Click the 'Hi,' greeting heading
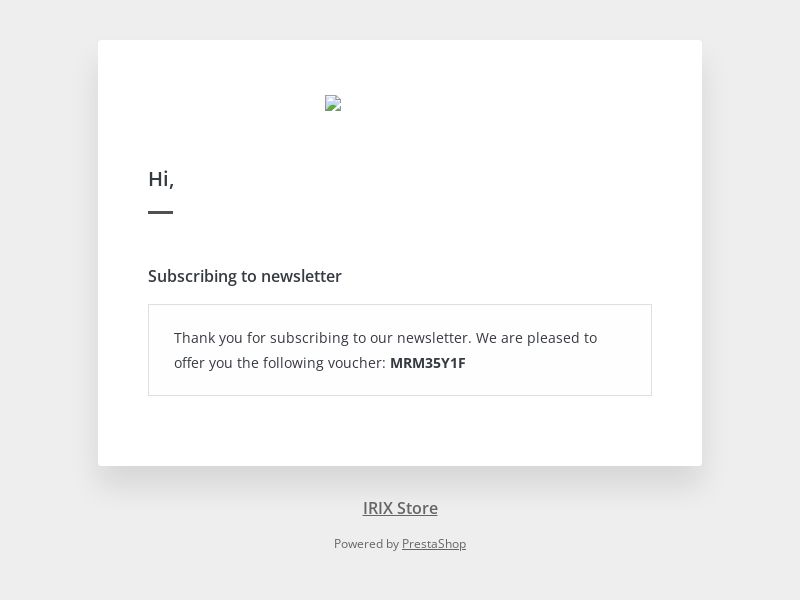This screenshot has height=600, width=800. click(x=161, y=179)
